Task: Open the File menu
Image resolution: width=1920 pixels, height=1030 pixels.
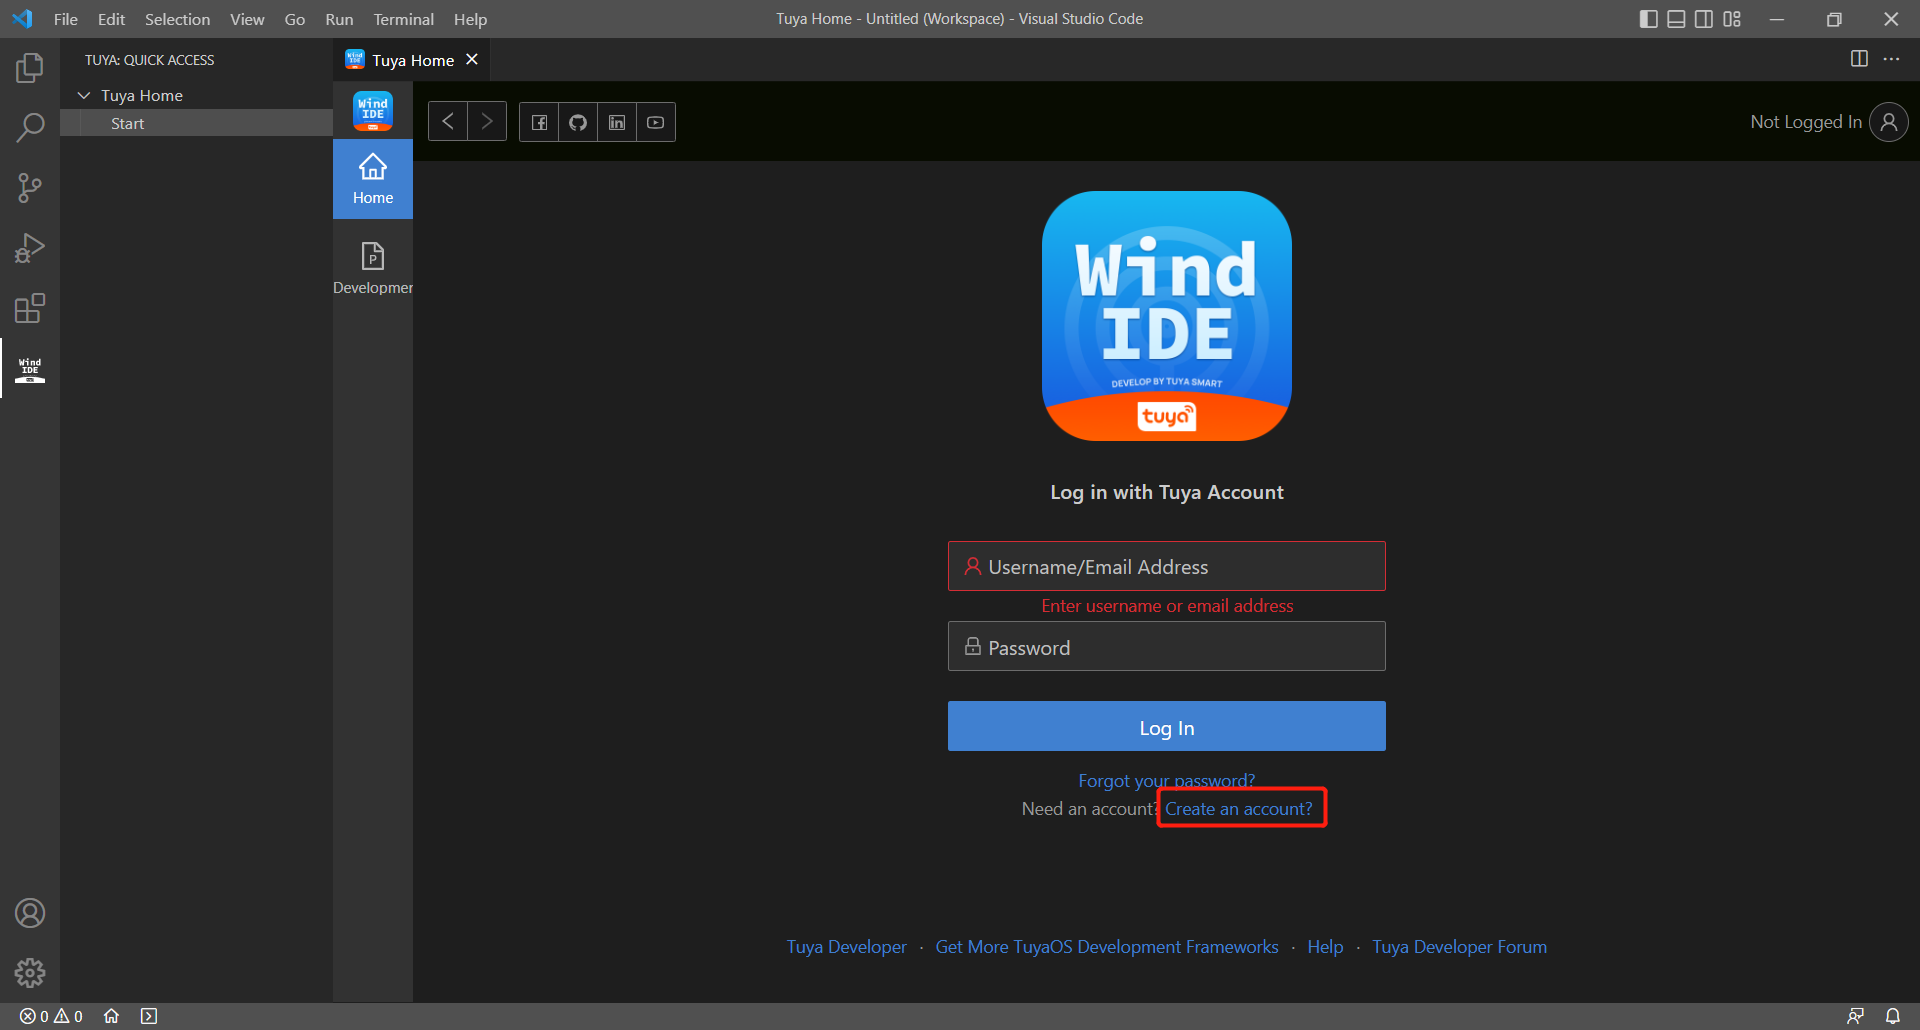Action: 66,19
